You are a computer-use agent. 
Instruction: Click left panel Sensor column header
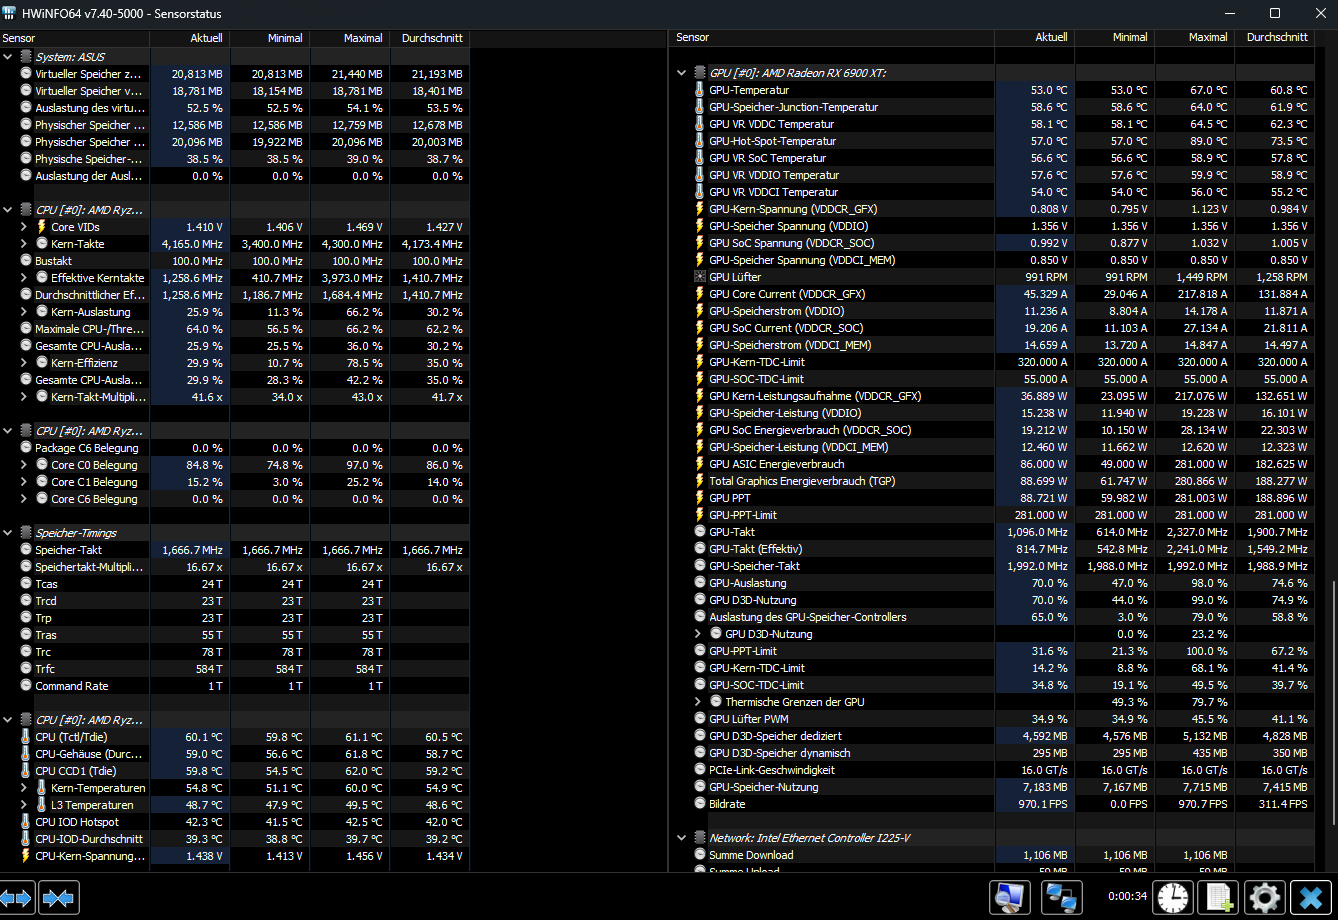75,38
